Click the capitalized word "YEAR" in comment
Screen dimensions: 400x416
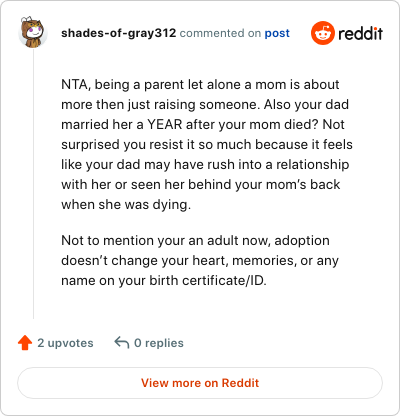click(165, 124)
